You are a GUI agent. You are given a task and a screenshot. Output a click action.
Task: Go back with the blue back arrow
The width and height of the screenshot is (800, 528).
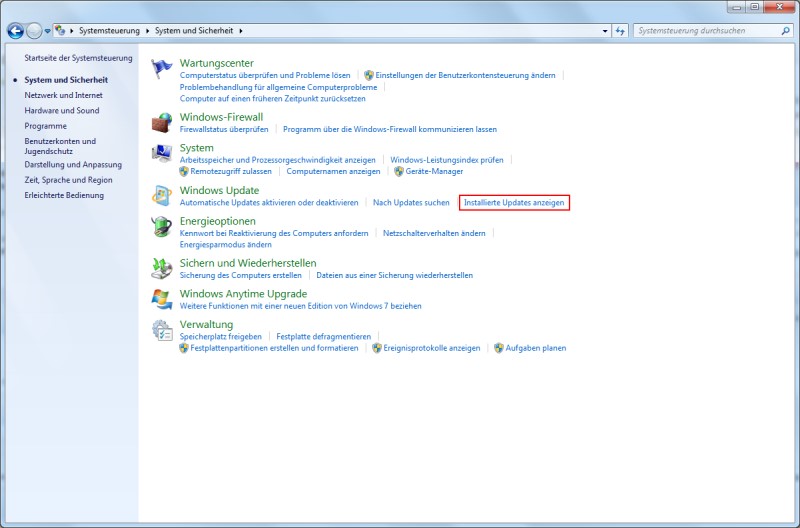point(15,31)
